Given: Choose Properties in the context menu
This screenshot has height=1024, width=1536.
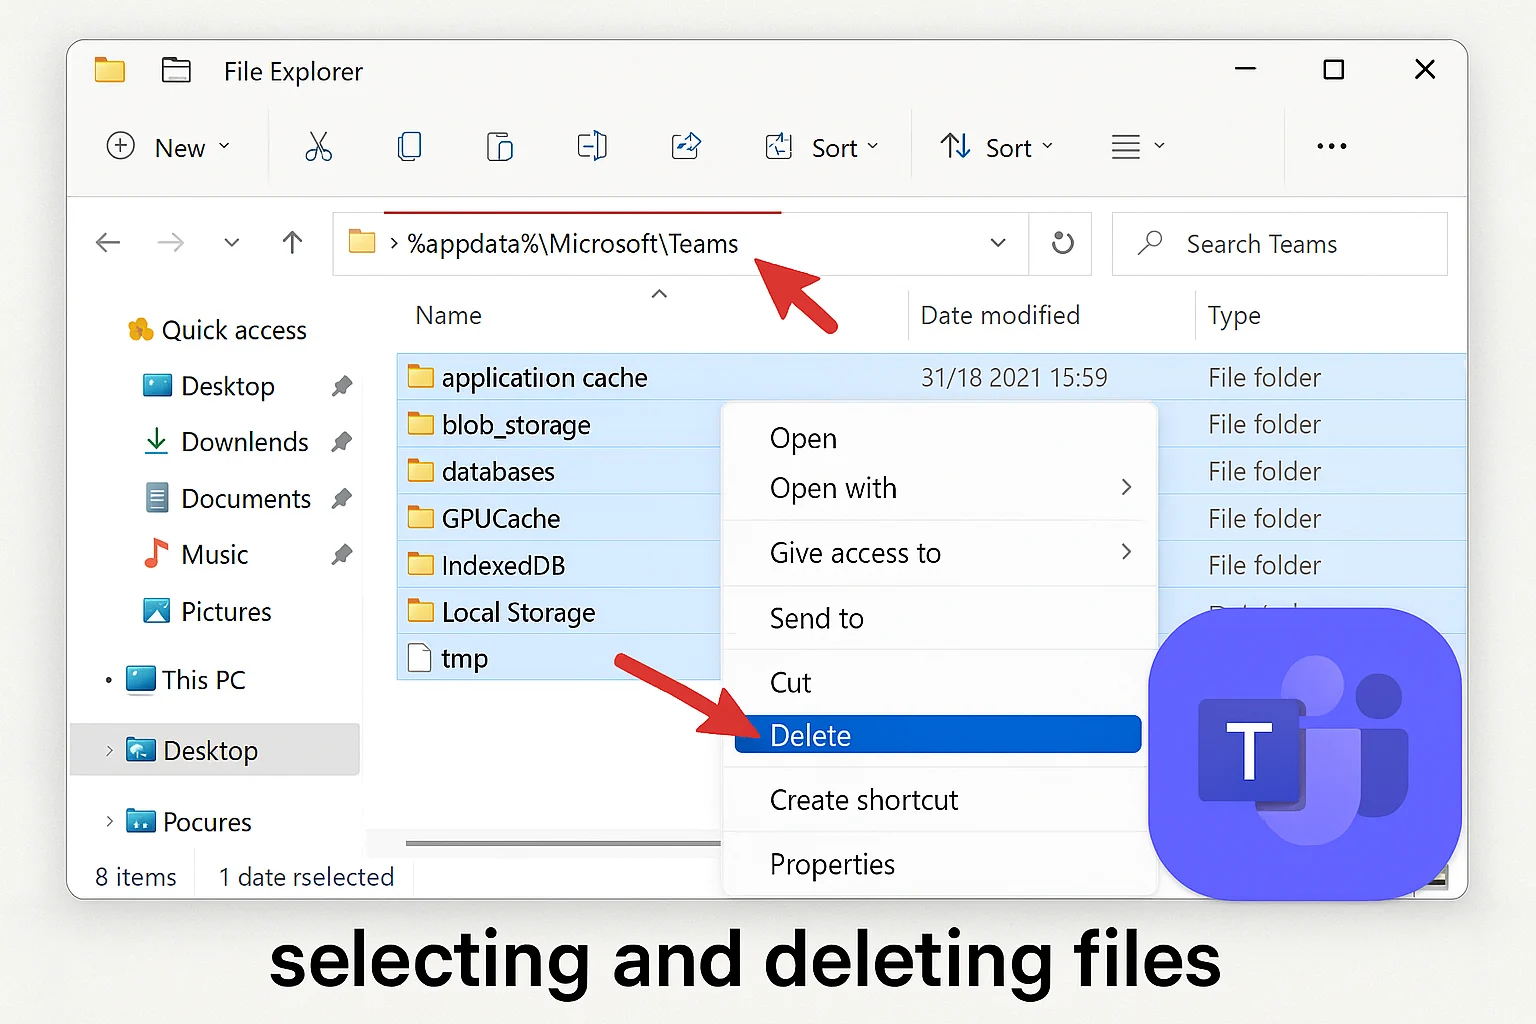Looking at the screenshot, I should (939, 864).
